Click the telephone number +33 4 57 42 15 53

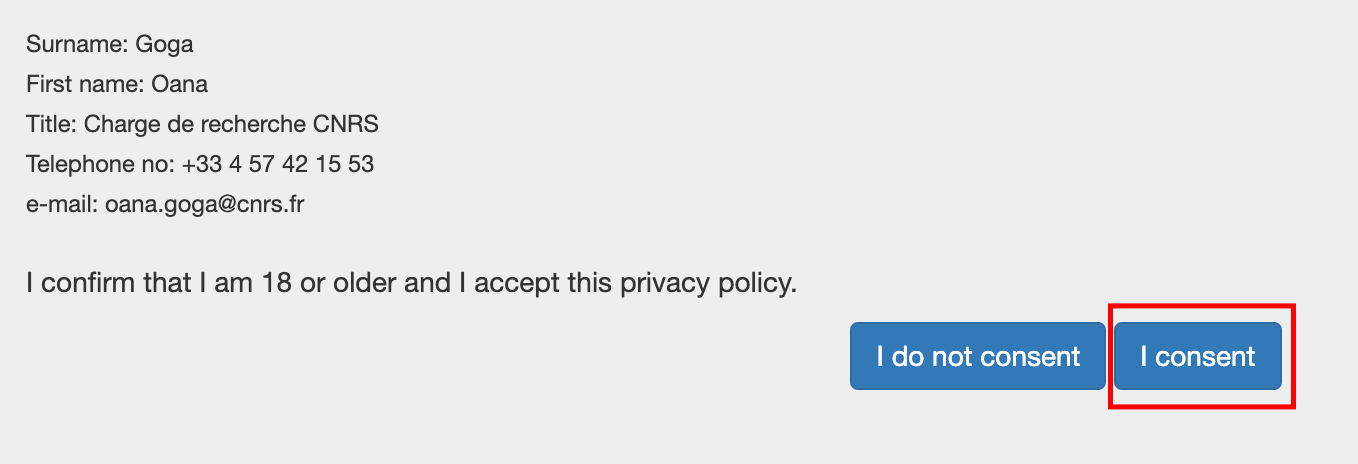pyautogui.click(x=278, y=164)
